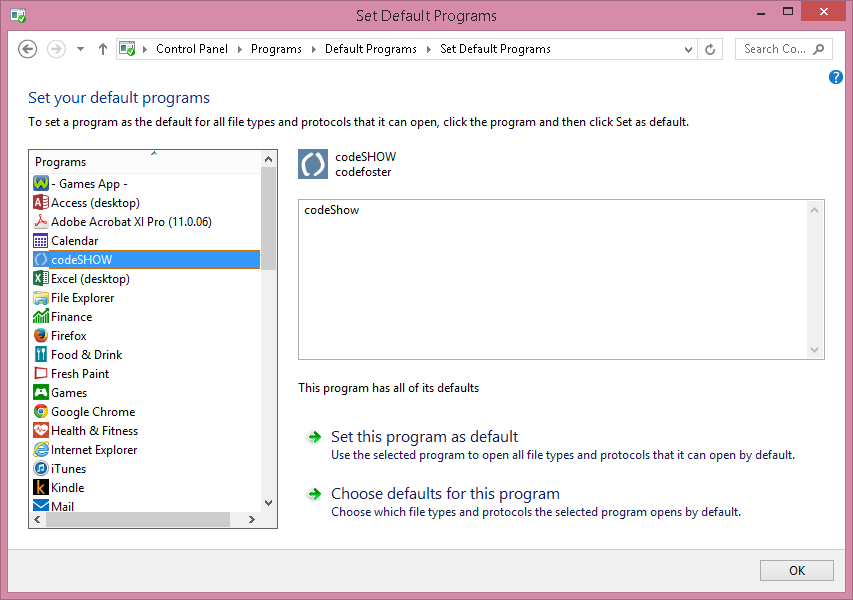This screenshot has width=853, height=600.
Task: Select Kindle in the programs list
Action: pyautogui.click(x=67, y=488)
